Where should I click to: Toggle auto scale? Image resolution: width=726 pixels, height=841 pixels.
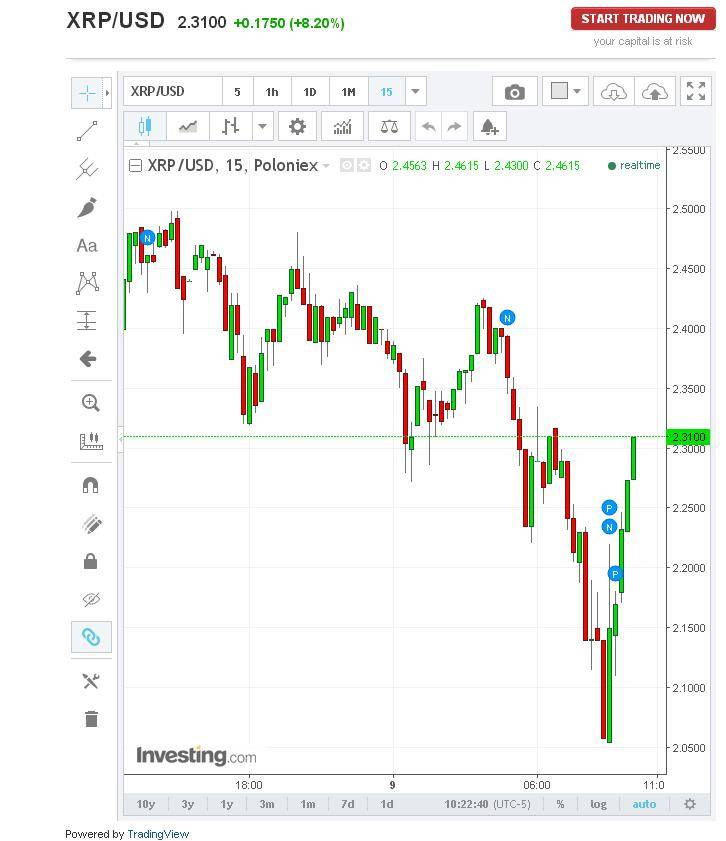pyautogui.click(x=644, y=804)
